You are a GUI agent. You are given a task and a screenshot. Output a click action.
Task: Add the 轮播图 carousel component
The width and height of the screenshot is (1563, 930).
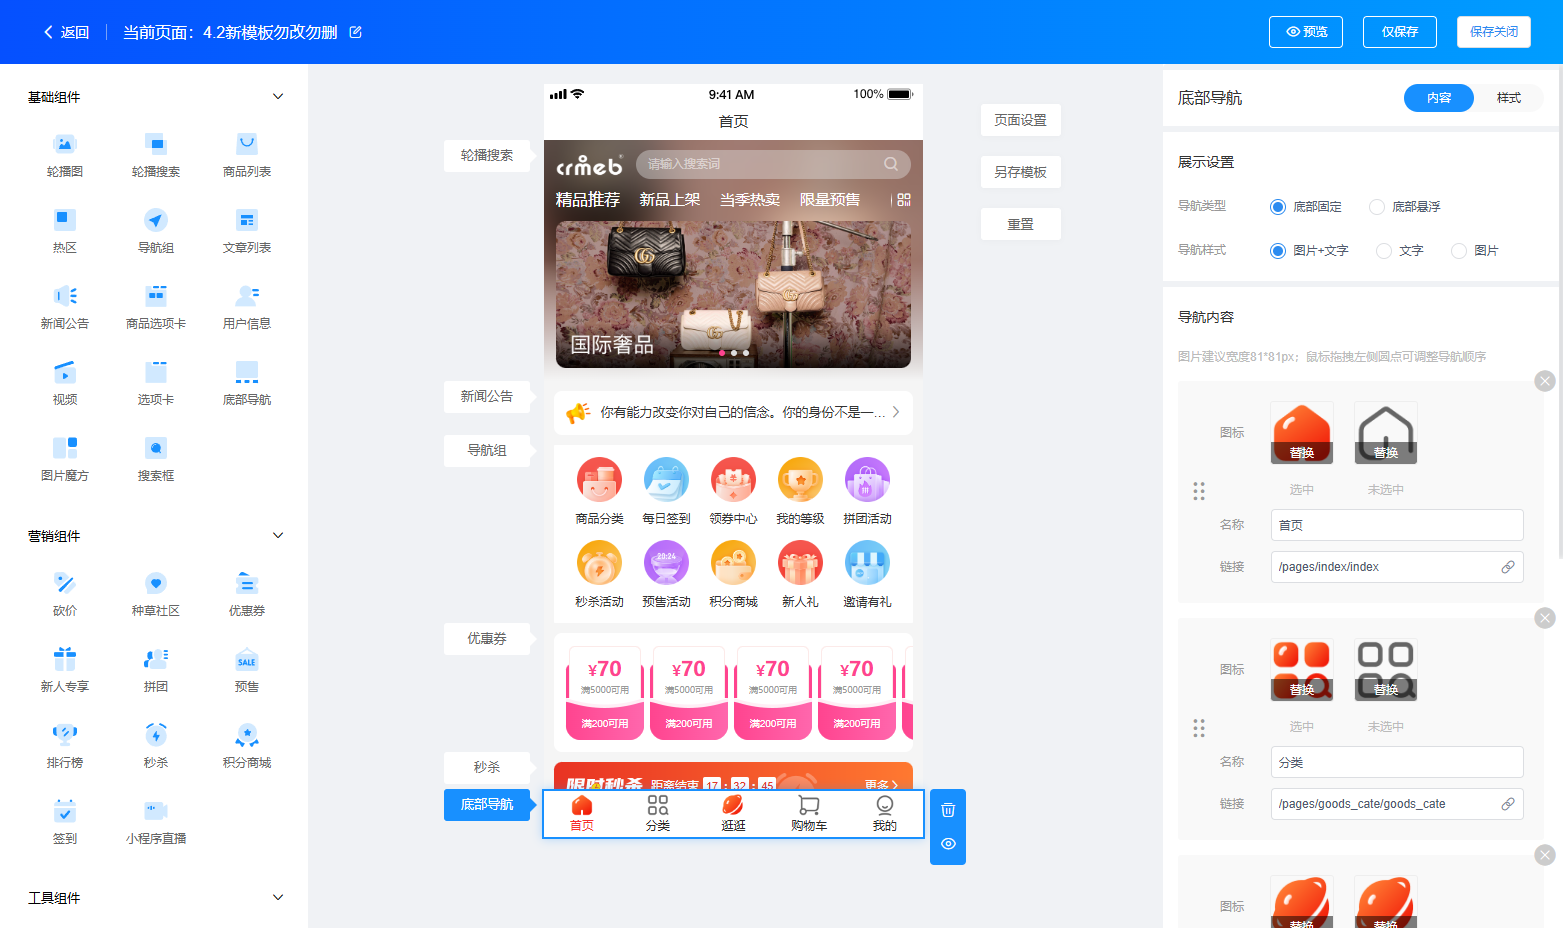[x=65, y=155]
